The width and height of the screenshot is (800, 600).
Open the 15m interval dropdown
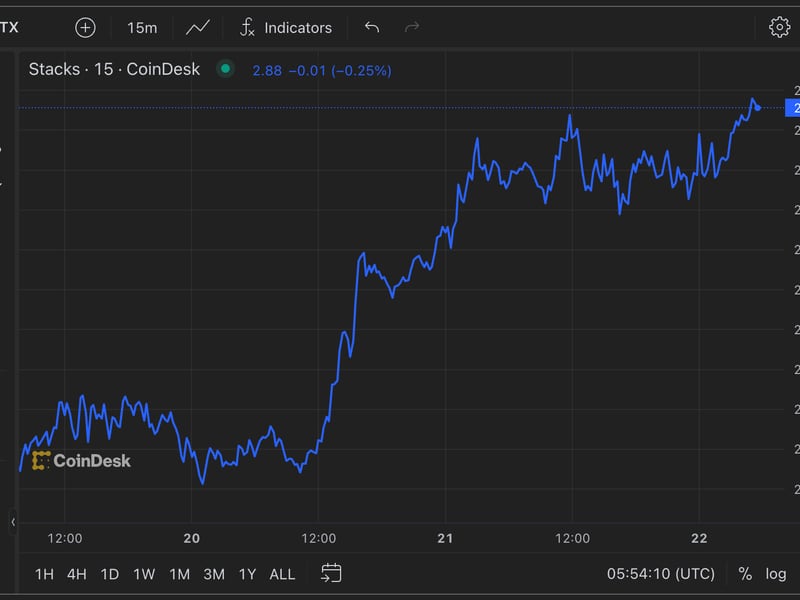142,27
